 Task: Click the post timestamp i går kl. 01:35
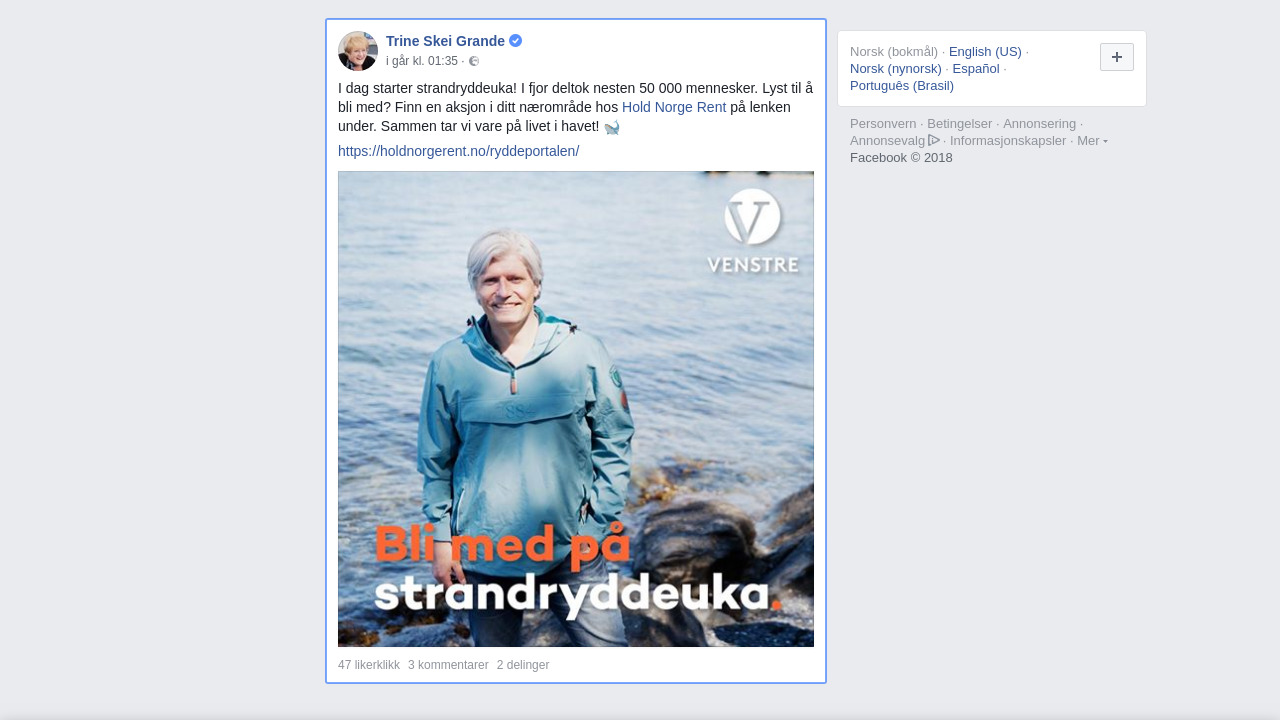(x=422, y=61)
